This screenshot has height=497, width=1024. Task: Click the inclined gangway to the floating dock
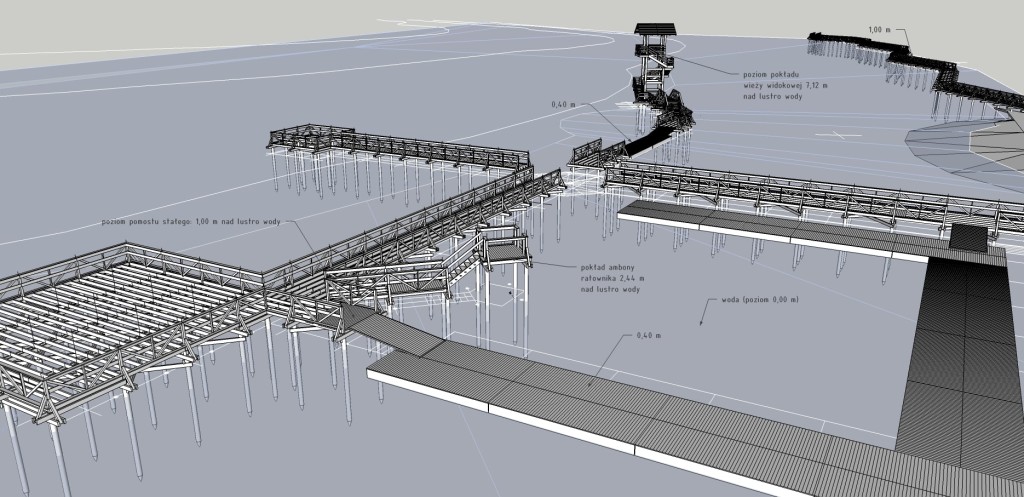tap(390, 330)
